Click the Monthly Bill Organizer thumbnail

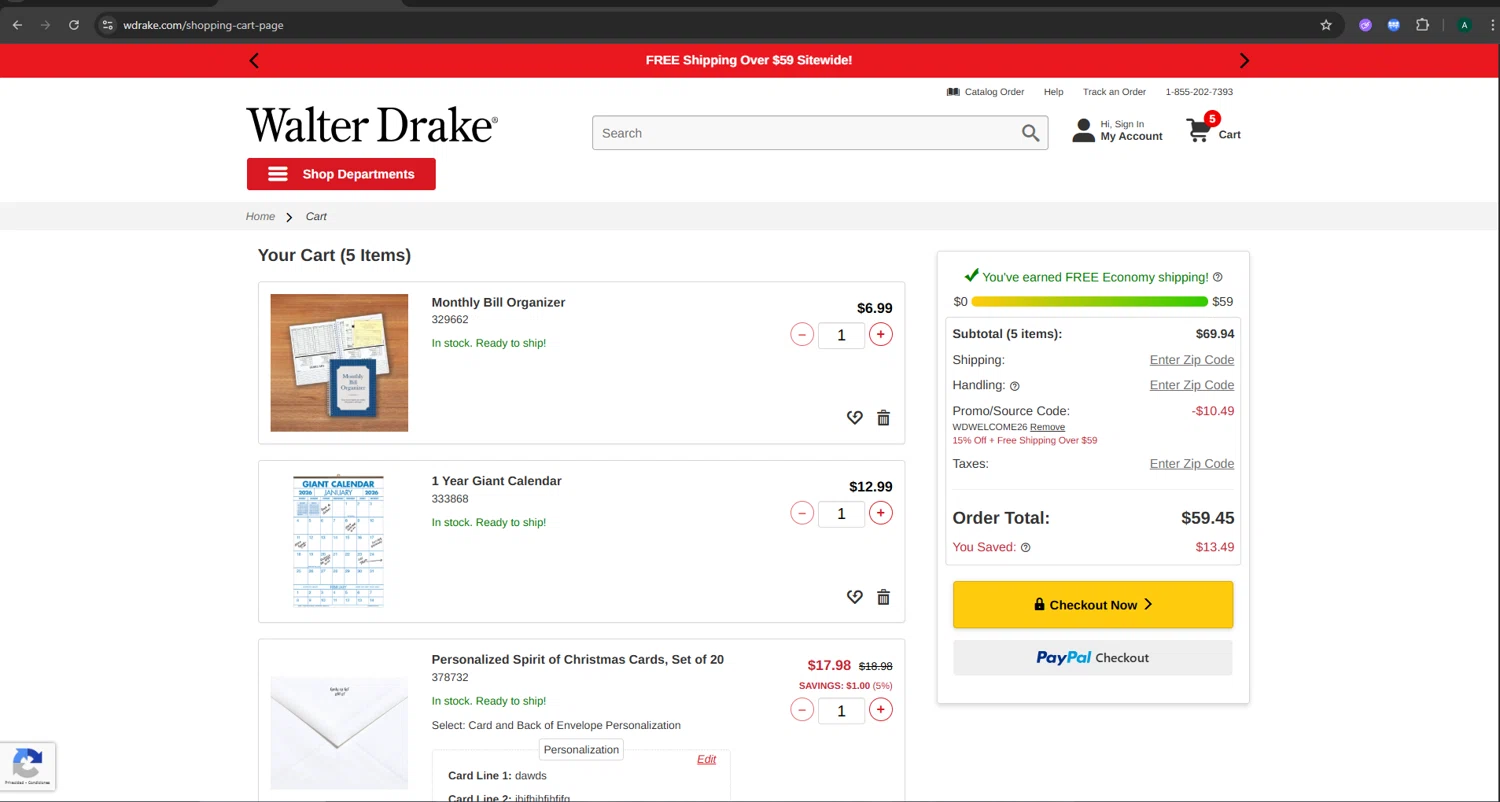pos(339,363)
